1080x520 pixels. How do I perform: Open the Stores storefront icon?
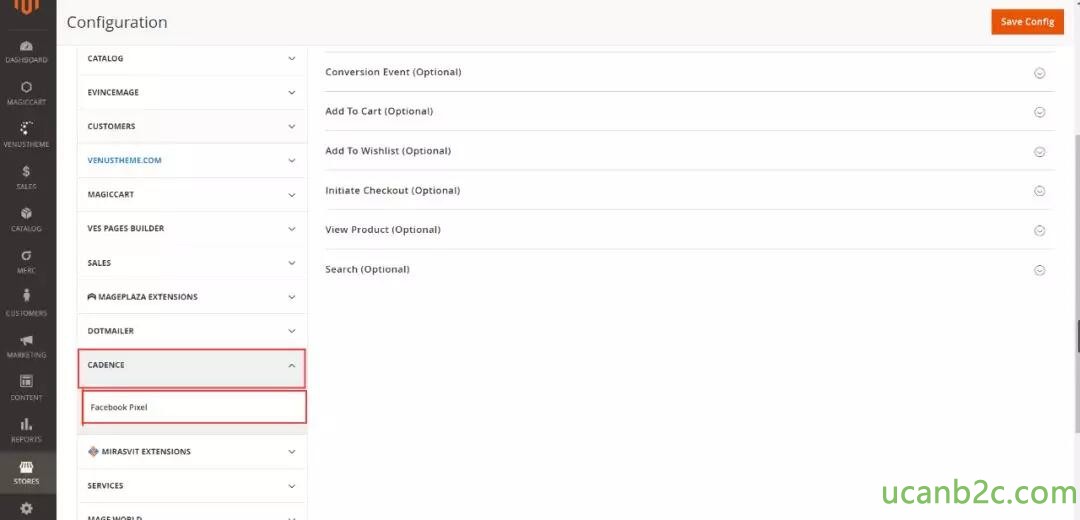(27, 468)
